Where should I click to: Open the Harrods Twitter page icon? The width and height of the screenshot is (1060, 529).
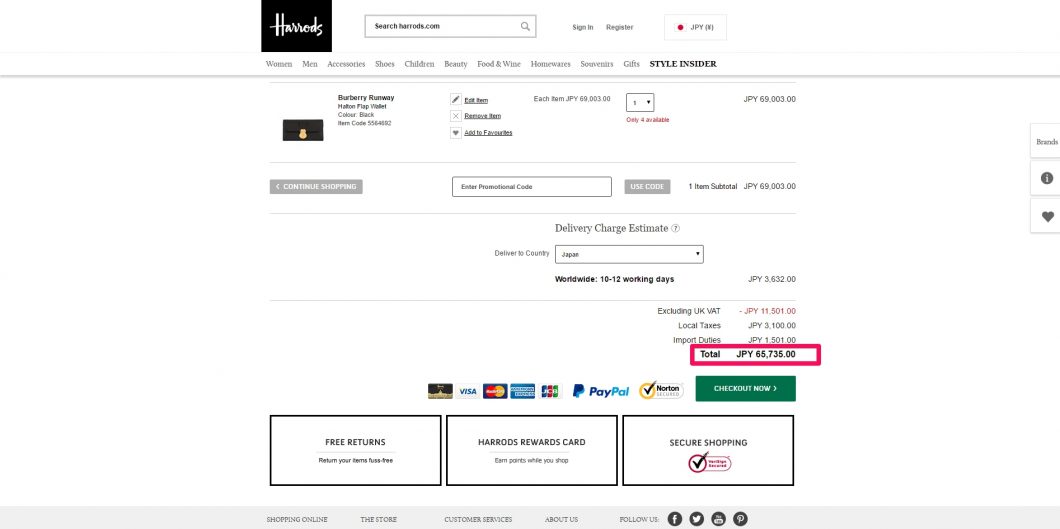pyautogui.click(x=696, y=519)
